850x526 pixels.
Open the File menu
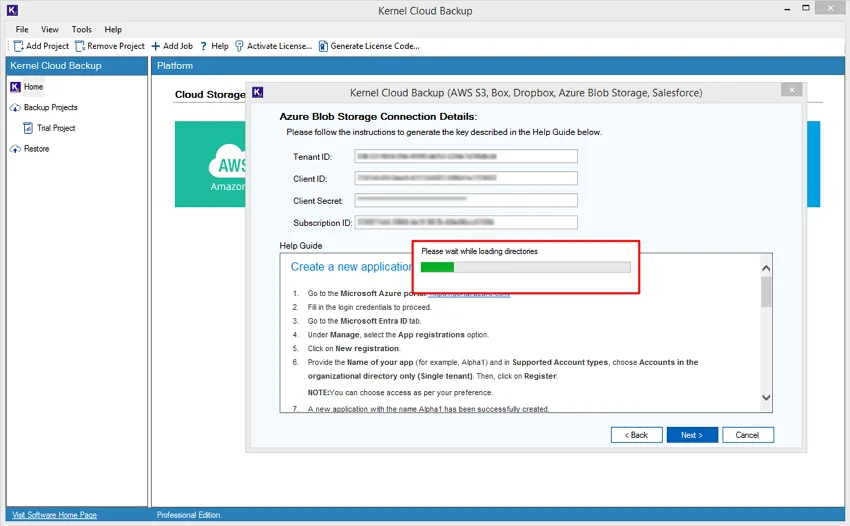22,29
